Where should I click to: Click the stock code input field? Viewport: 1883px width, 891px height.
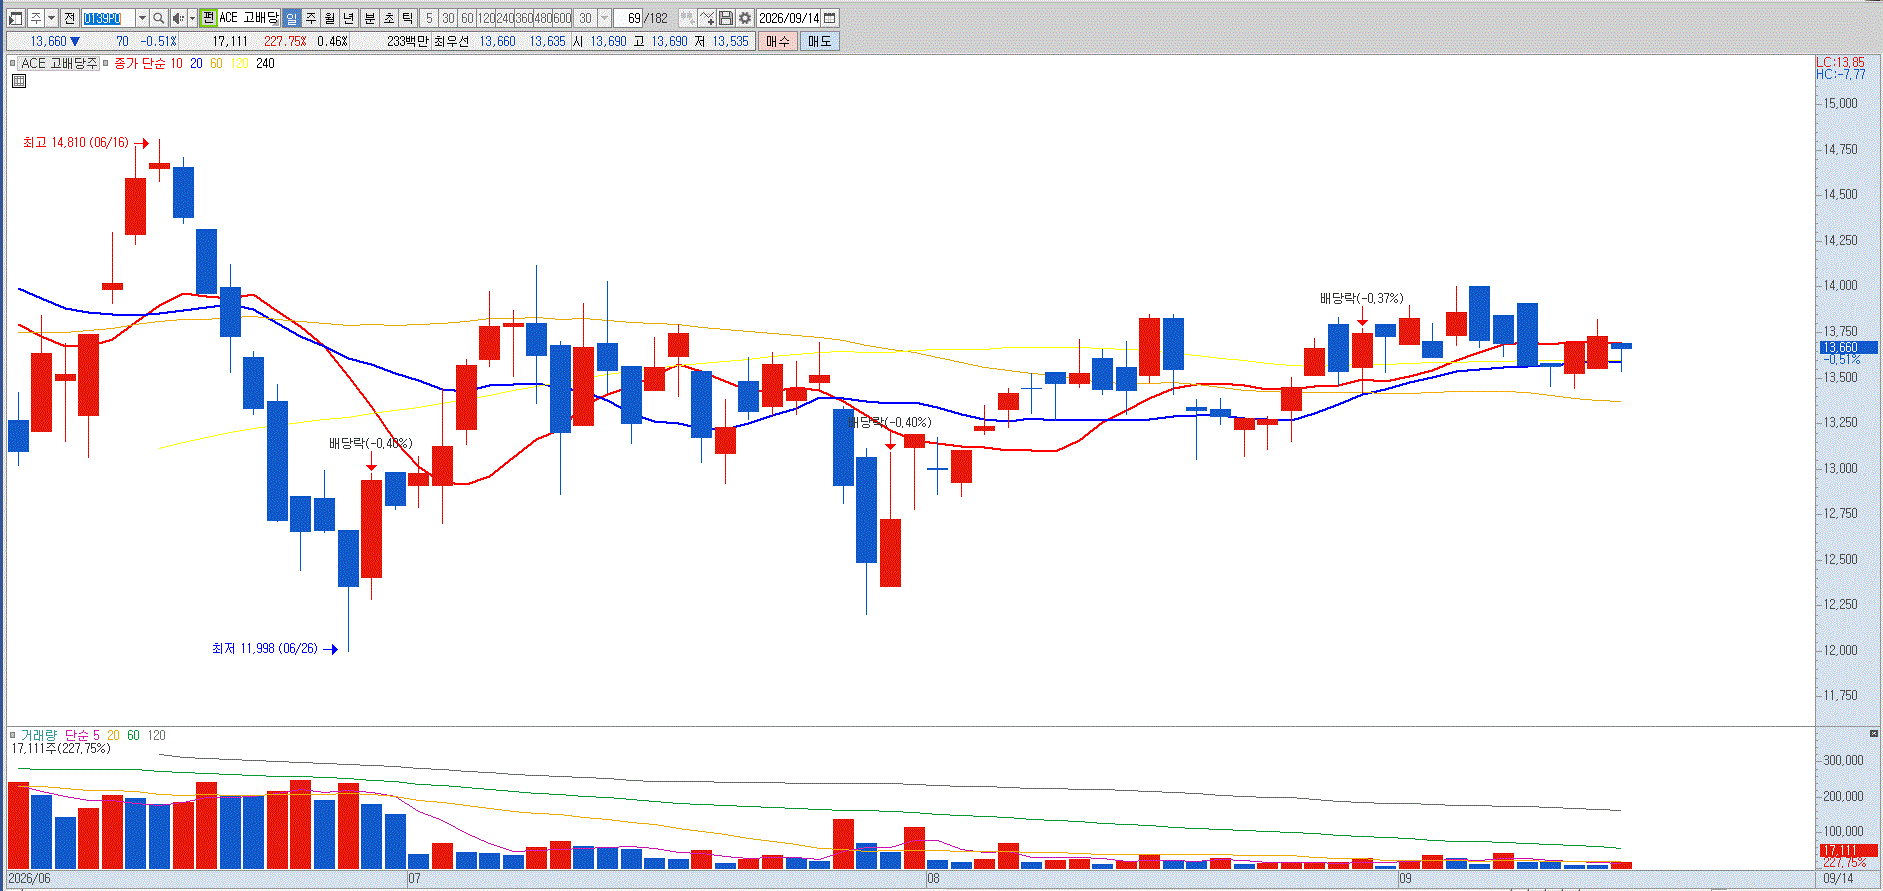tap(108, 18)
